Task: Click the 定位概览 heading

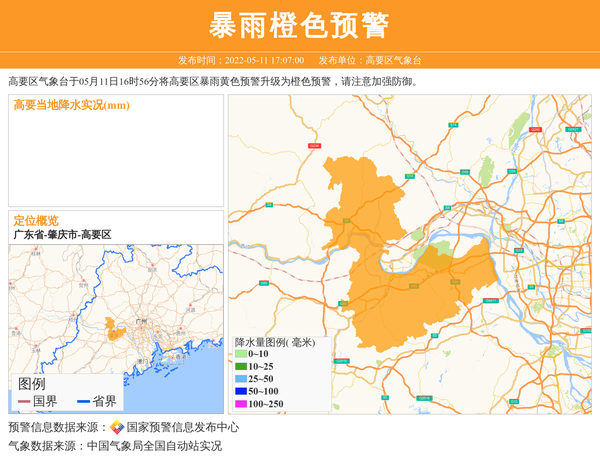Action: tap(36, 221)
